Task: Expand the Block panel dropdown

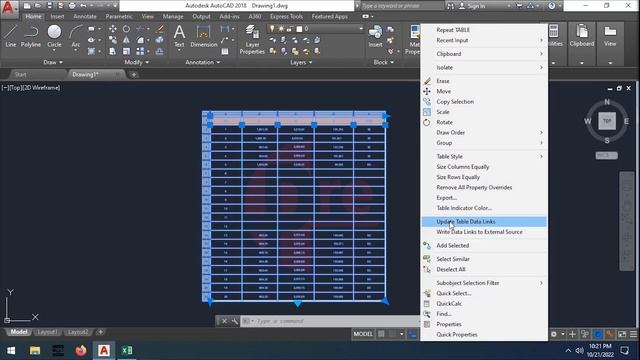Action: (x=384, y=62)
